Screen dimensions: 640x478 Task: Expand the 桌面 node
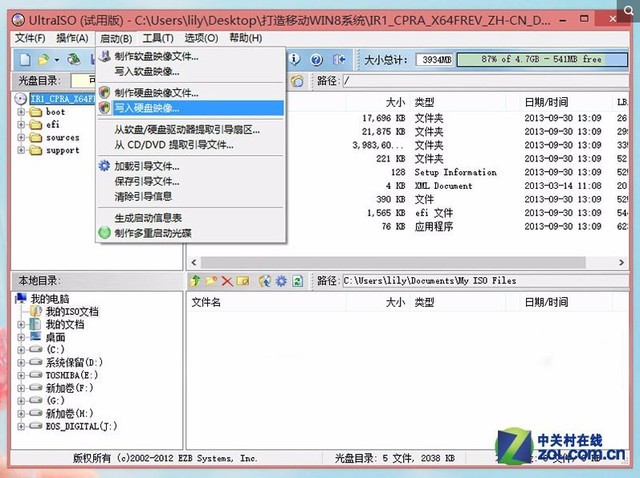21,337
